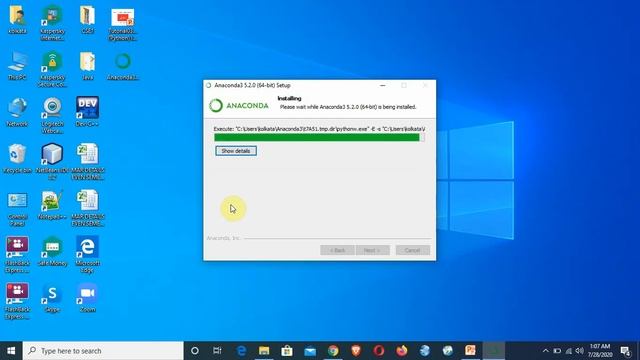The height and width of the screenshot is (360, 640).
Task: Select the Tutorial PowerPoint file on desktop
Action: point(122,23)
